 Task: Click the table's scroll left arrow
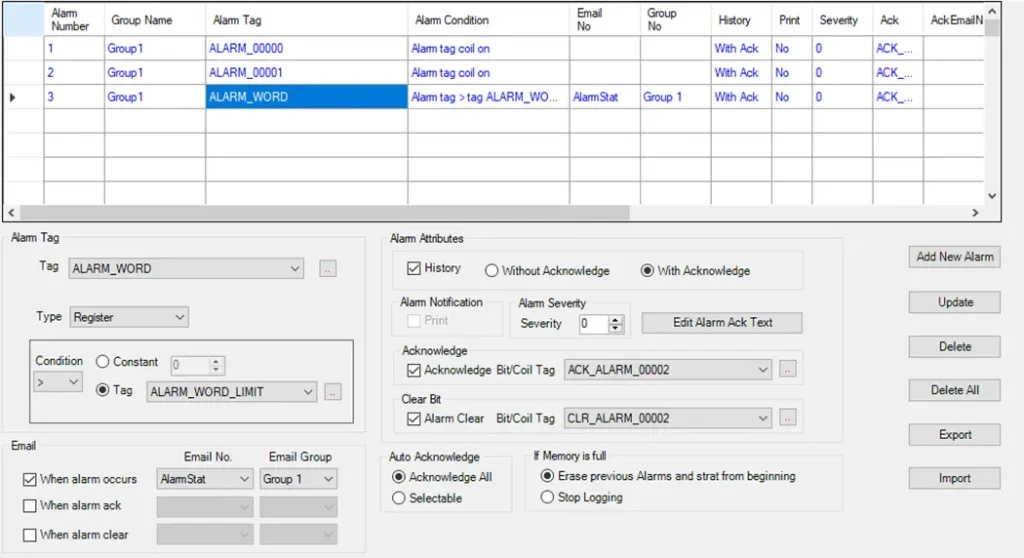(11, 213)
